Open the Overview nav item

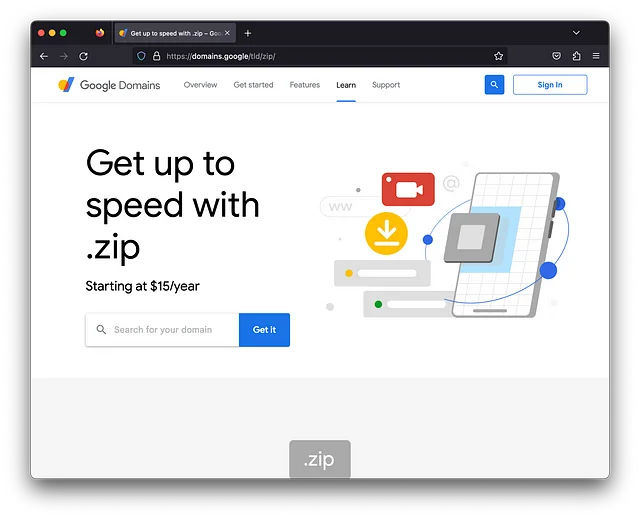pos(200,85)
